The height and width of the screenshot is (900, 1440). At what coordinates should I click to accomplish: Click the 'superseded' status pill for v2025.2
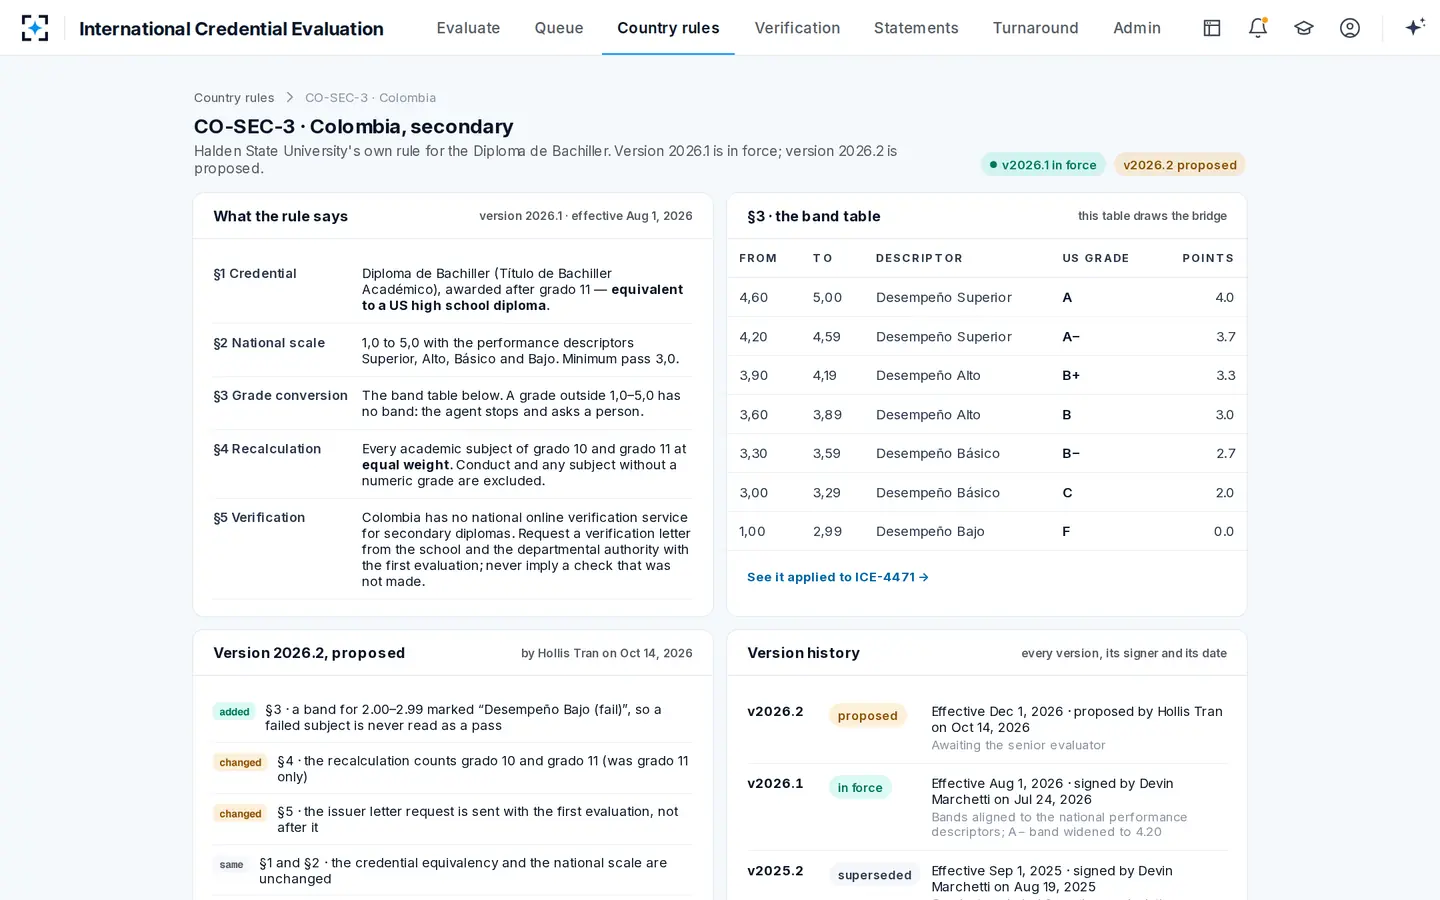tap(875, 875)
